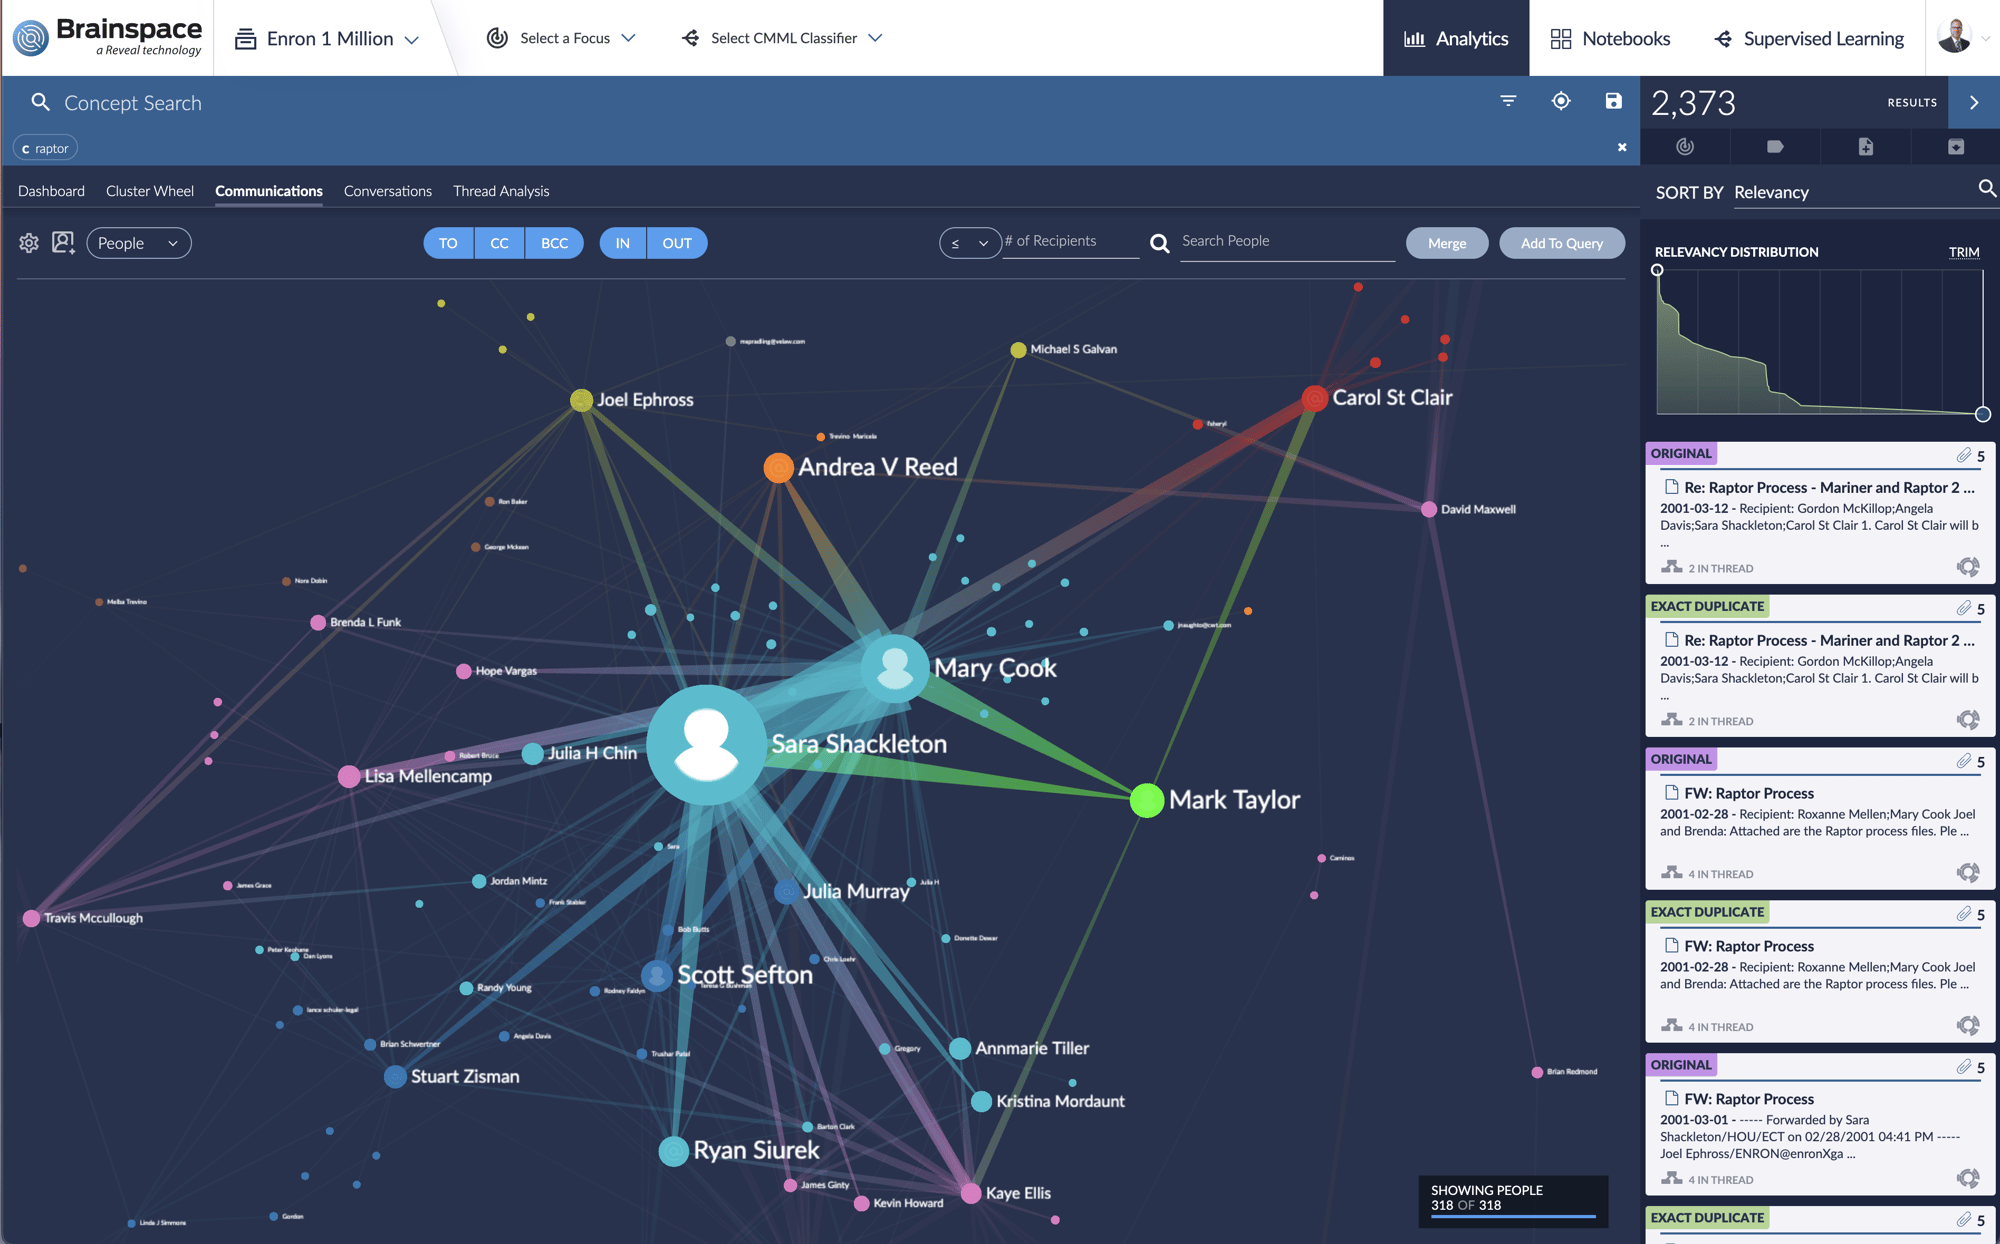Toggle the CC recipient filter

(x=499, y=243)
